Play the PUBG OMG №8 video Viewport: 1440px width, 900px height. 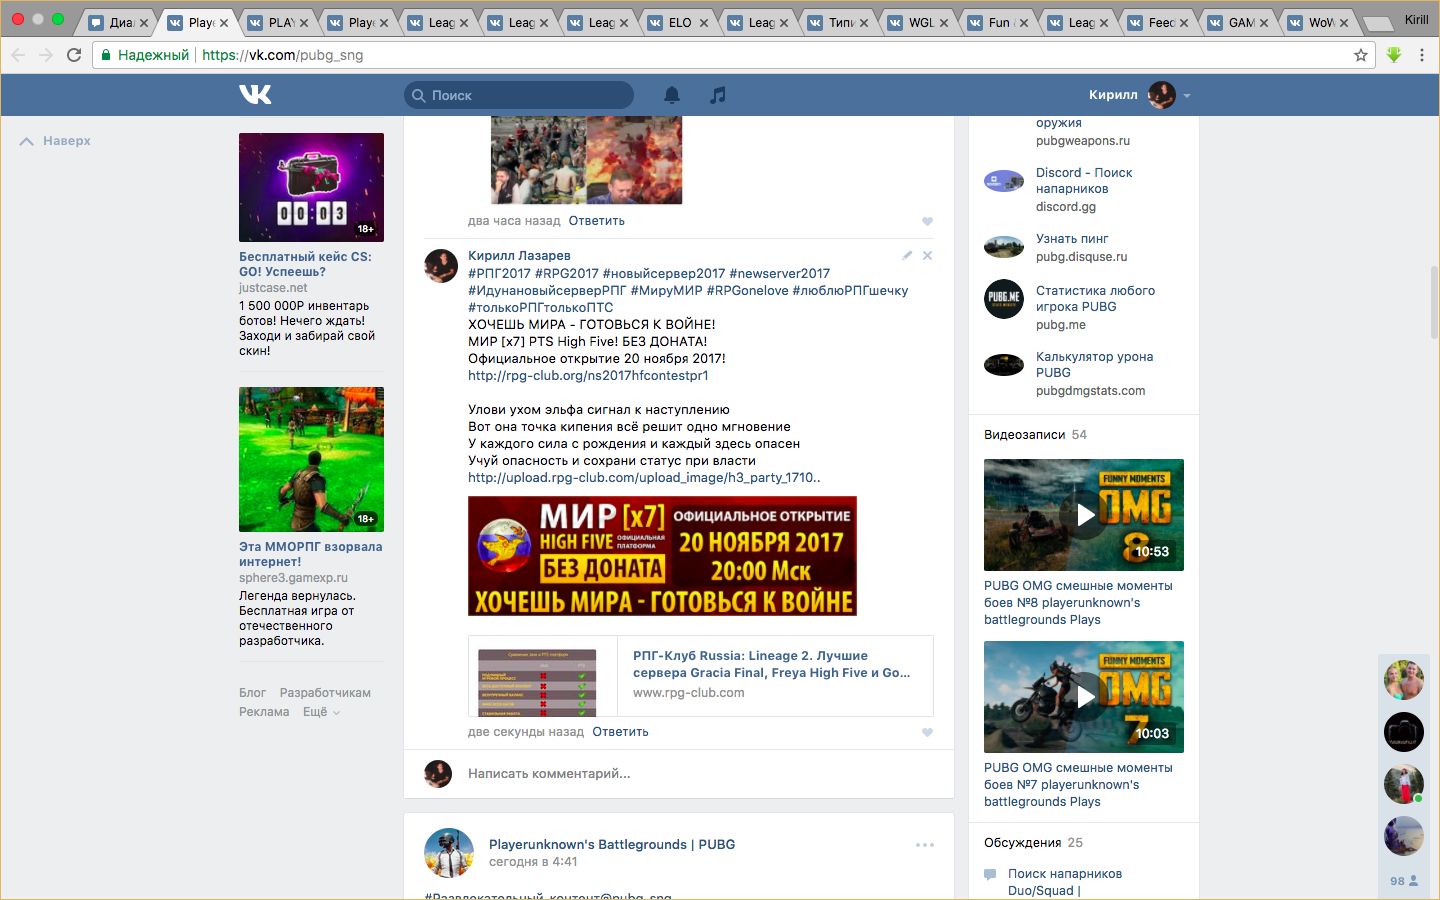point(1084,514)
